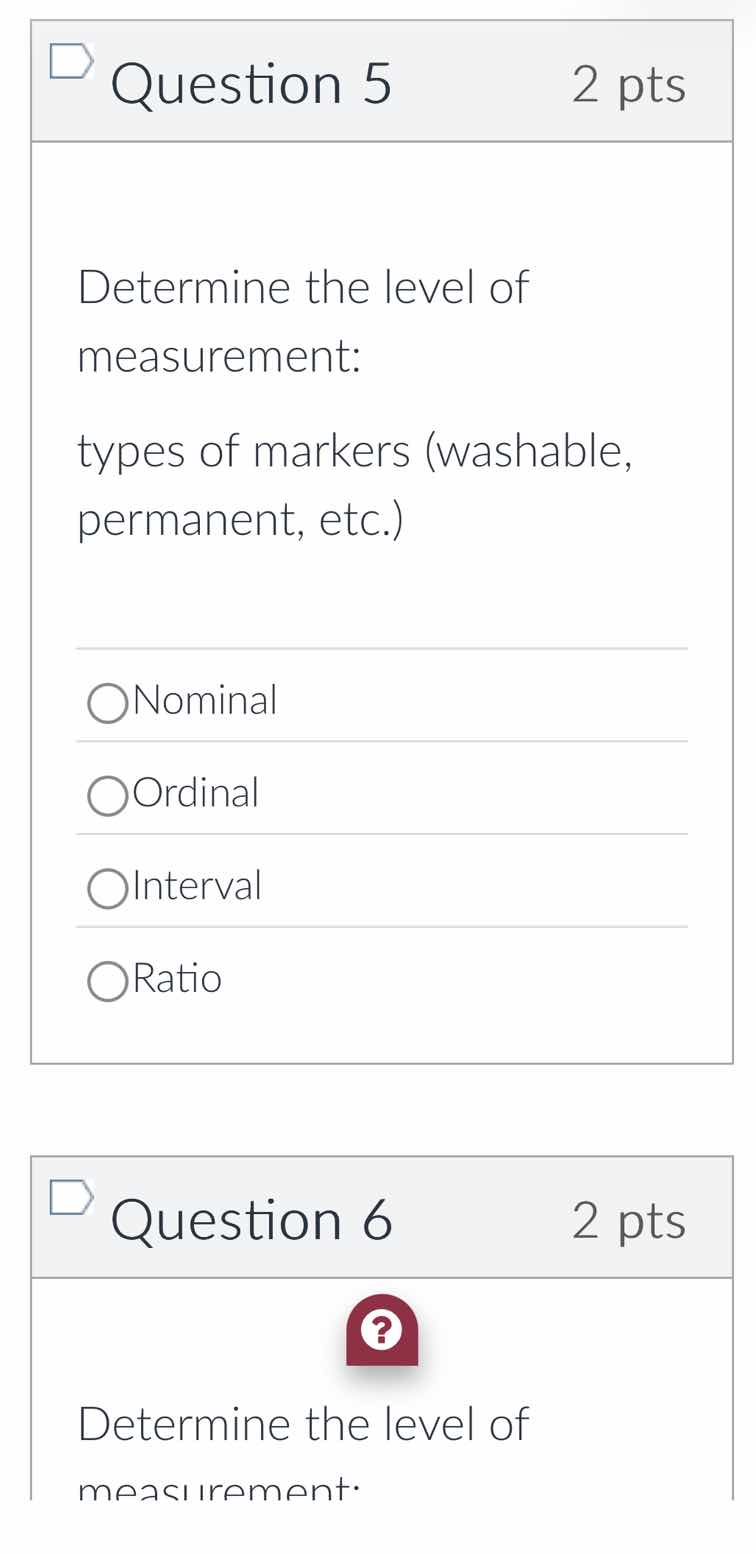This screenshot has width=756, height=1554.
Task: Click the flag marker for the markers question
Action: [x=70, y=62]
